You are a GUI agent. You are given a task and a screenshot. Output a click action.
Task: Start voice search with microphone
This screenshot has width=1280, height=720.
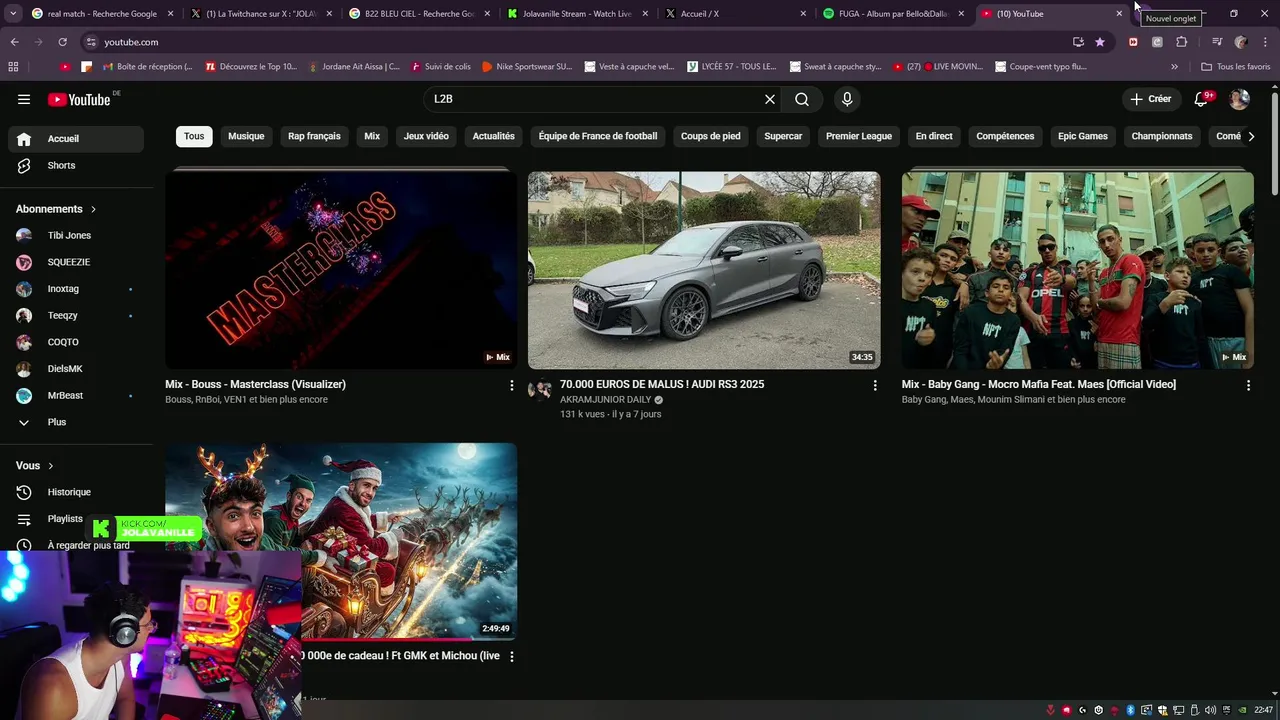point(847,99)
